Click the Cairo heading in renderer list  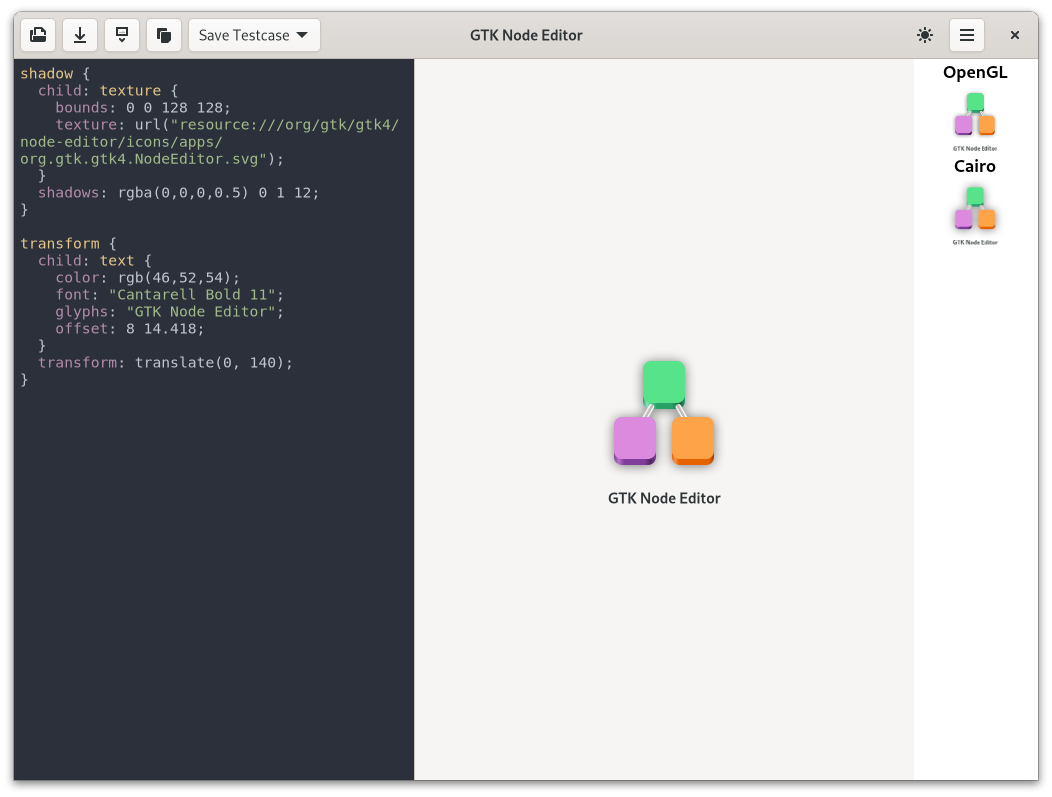975,166
